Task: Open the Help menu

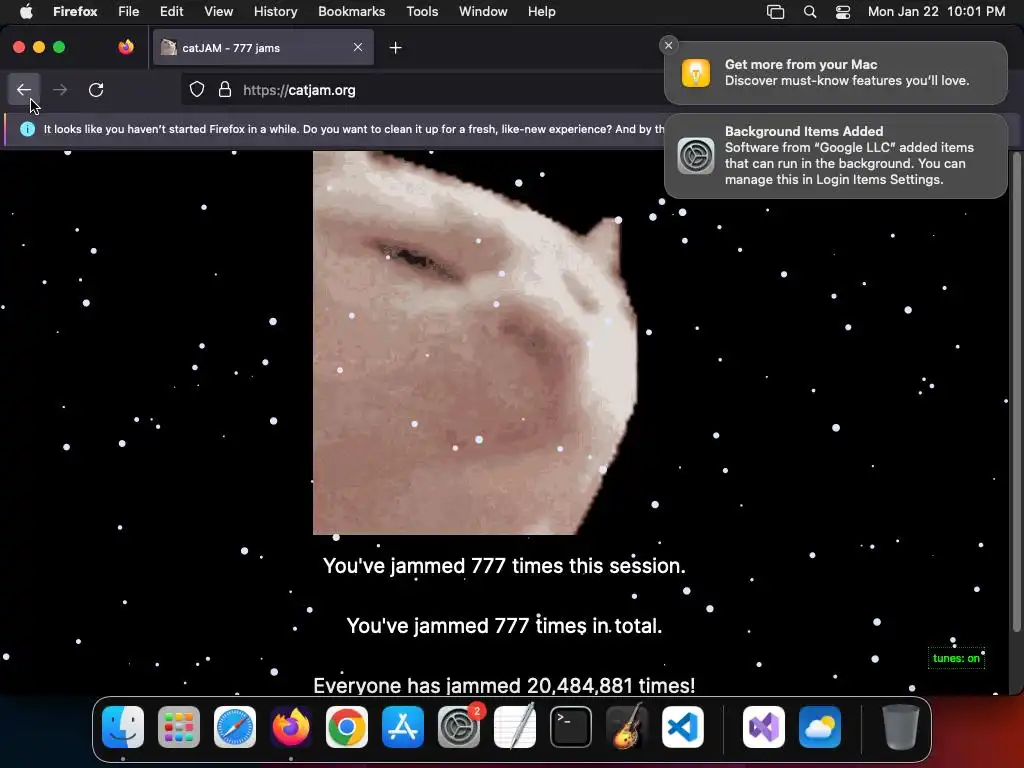Action: (542, 11)
